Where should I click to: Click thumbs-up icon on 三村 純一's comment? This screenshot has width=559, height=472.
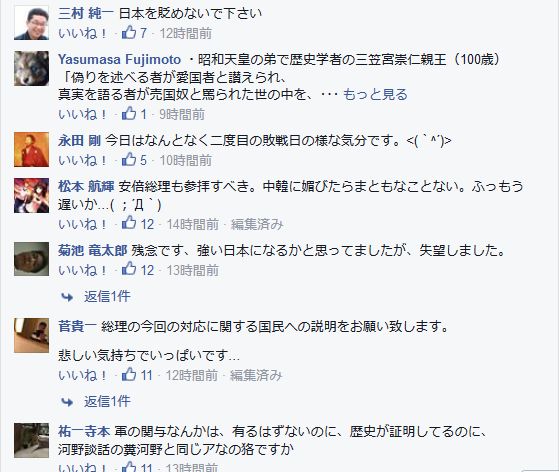[x=129, y=32]
